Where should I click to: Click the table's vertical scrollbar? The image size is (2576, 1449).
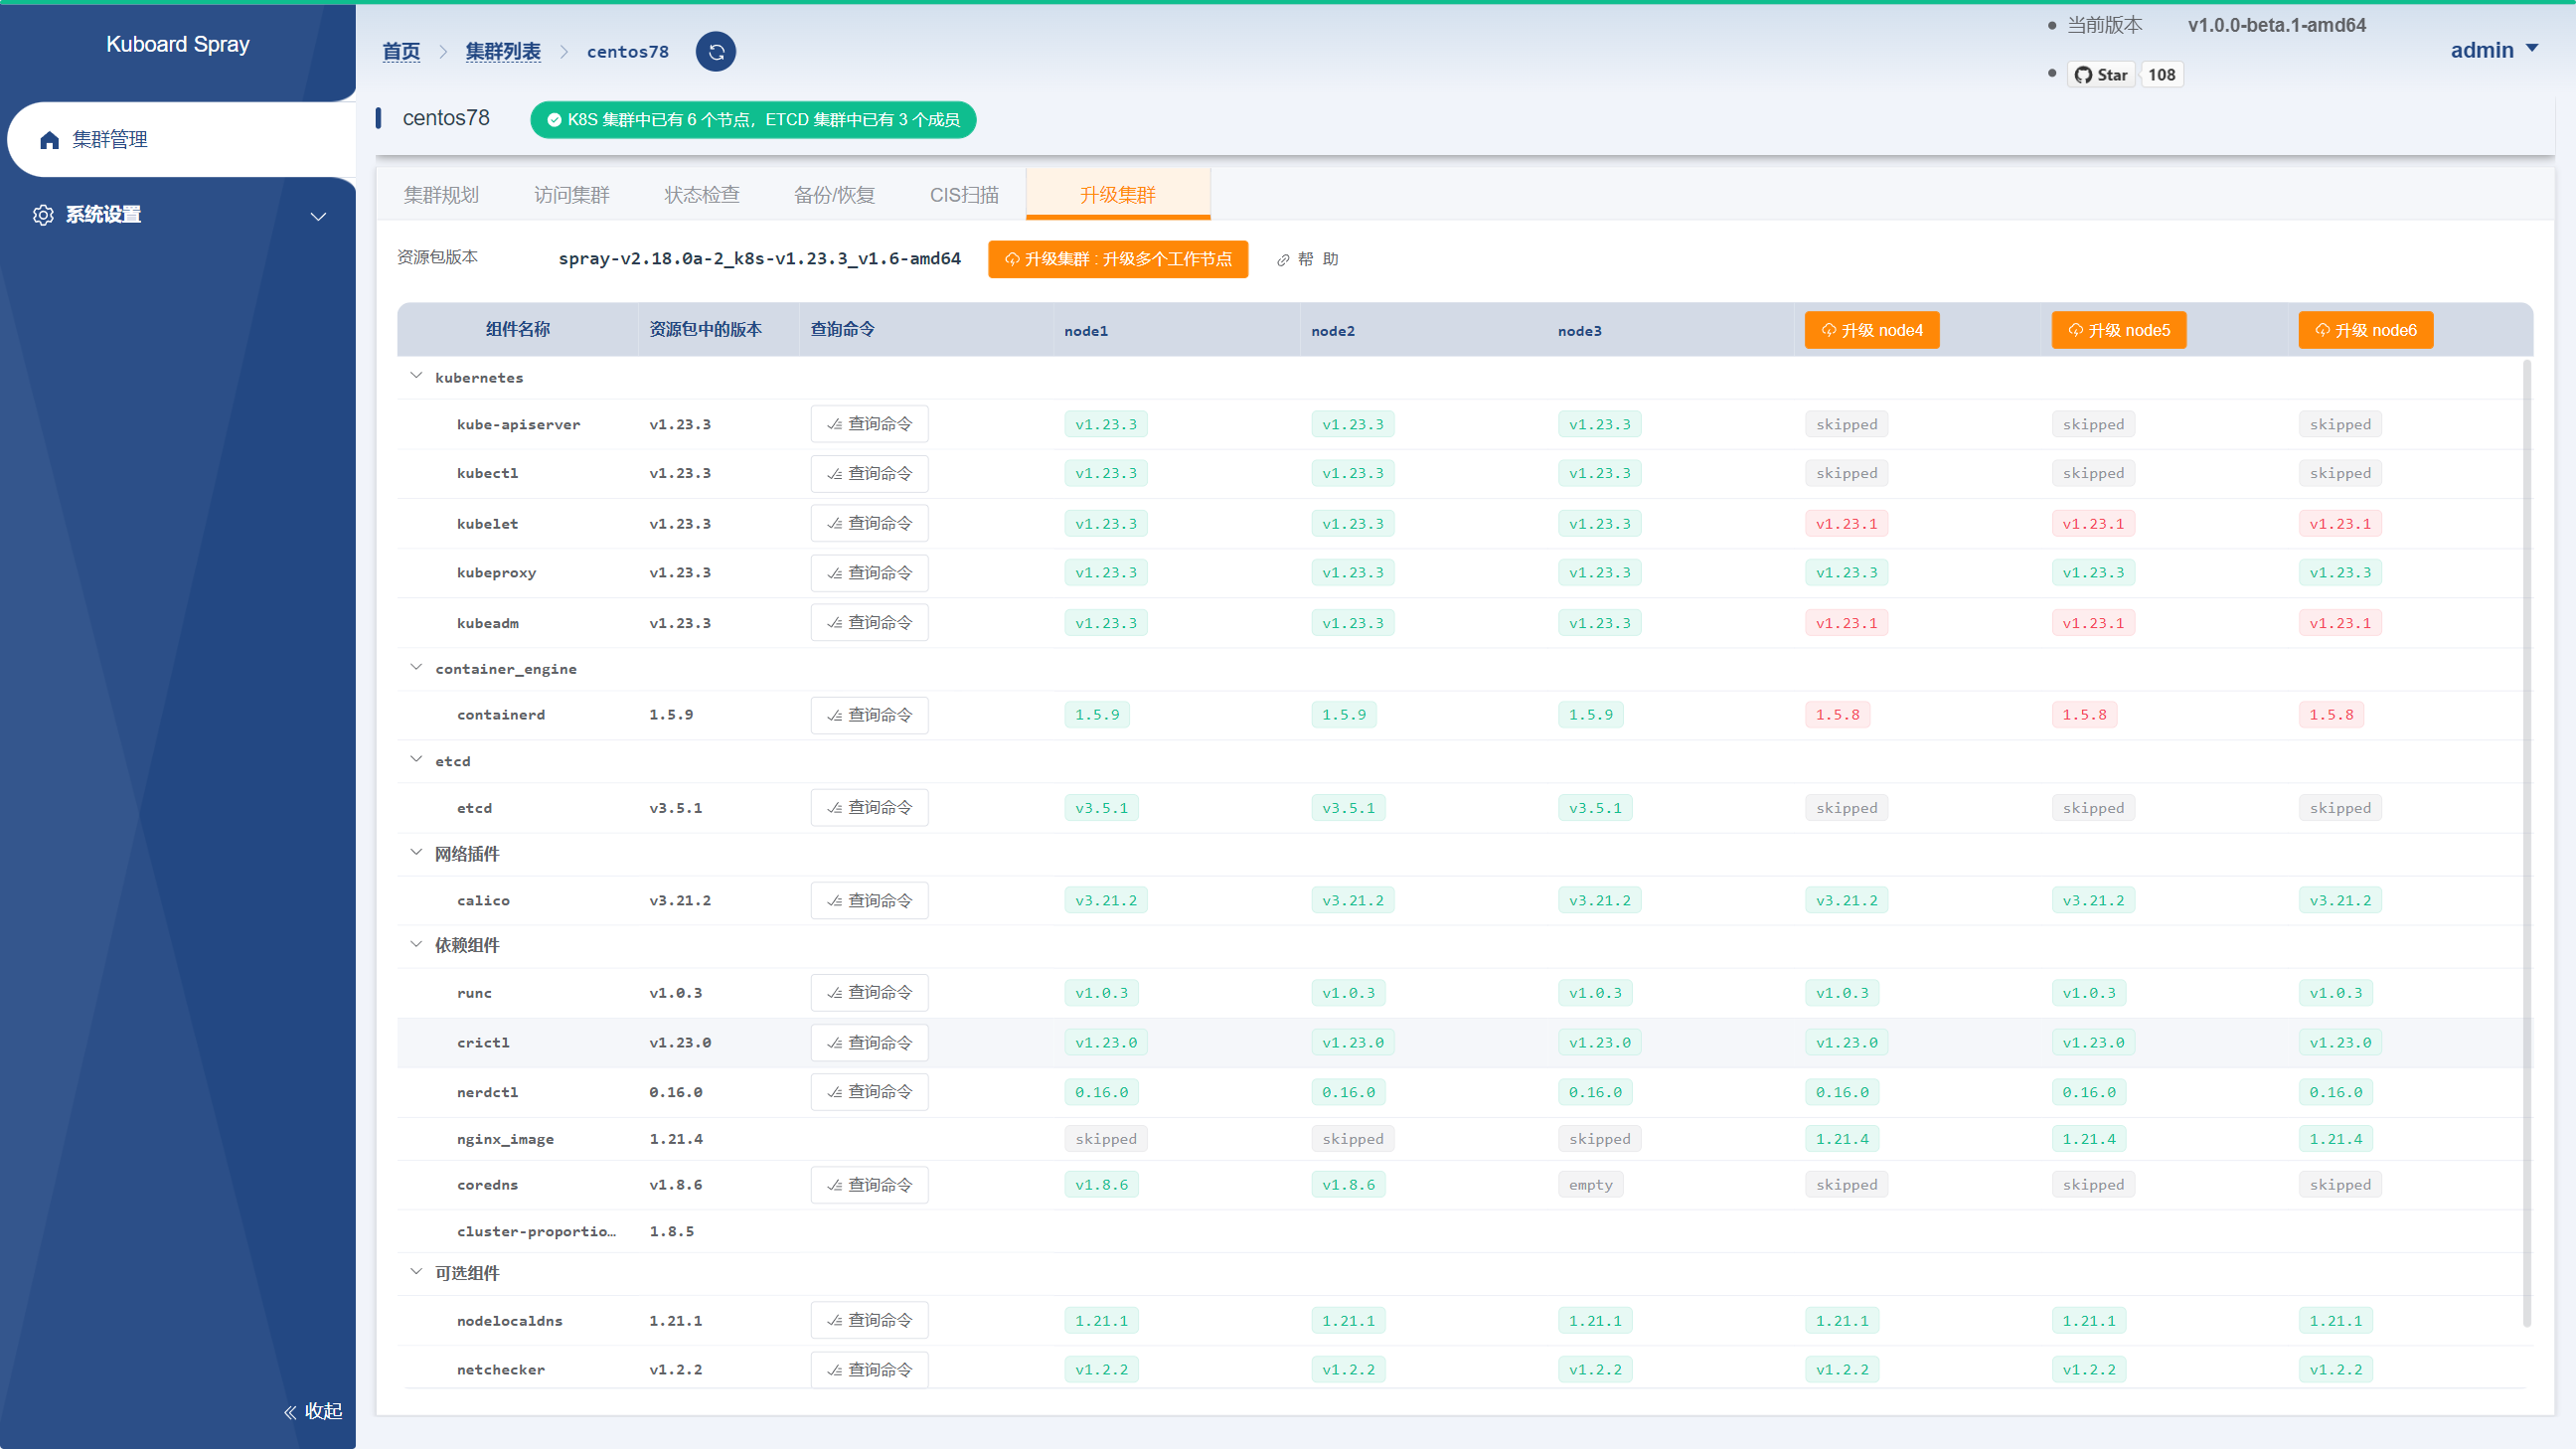tap(2527, 843)
